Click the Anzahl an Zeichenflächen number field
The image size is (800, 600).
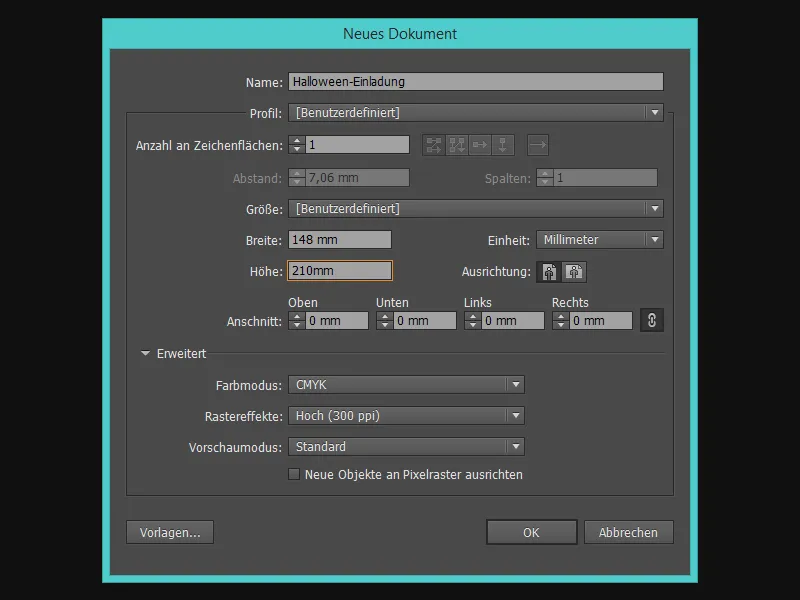(x=357, y=145)
